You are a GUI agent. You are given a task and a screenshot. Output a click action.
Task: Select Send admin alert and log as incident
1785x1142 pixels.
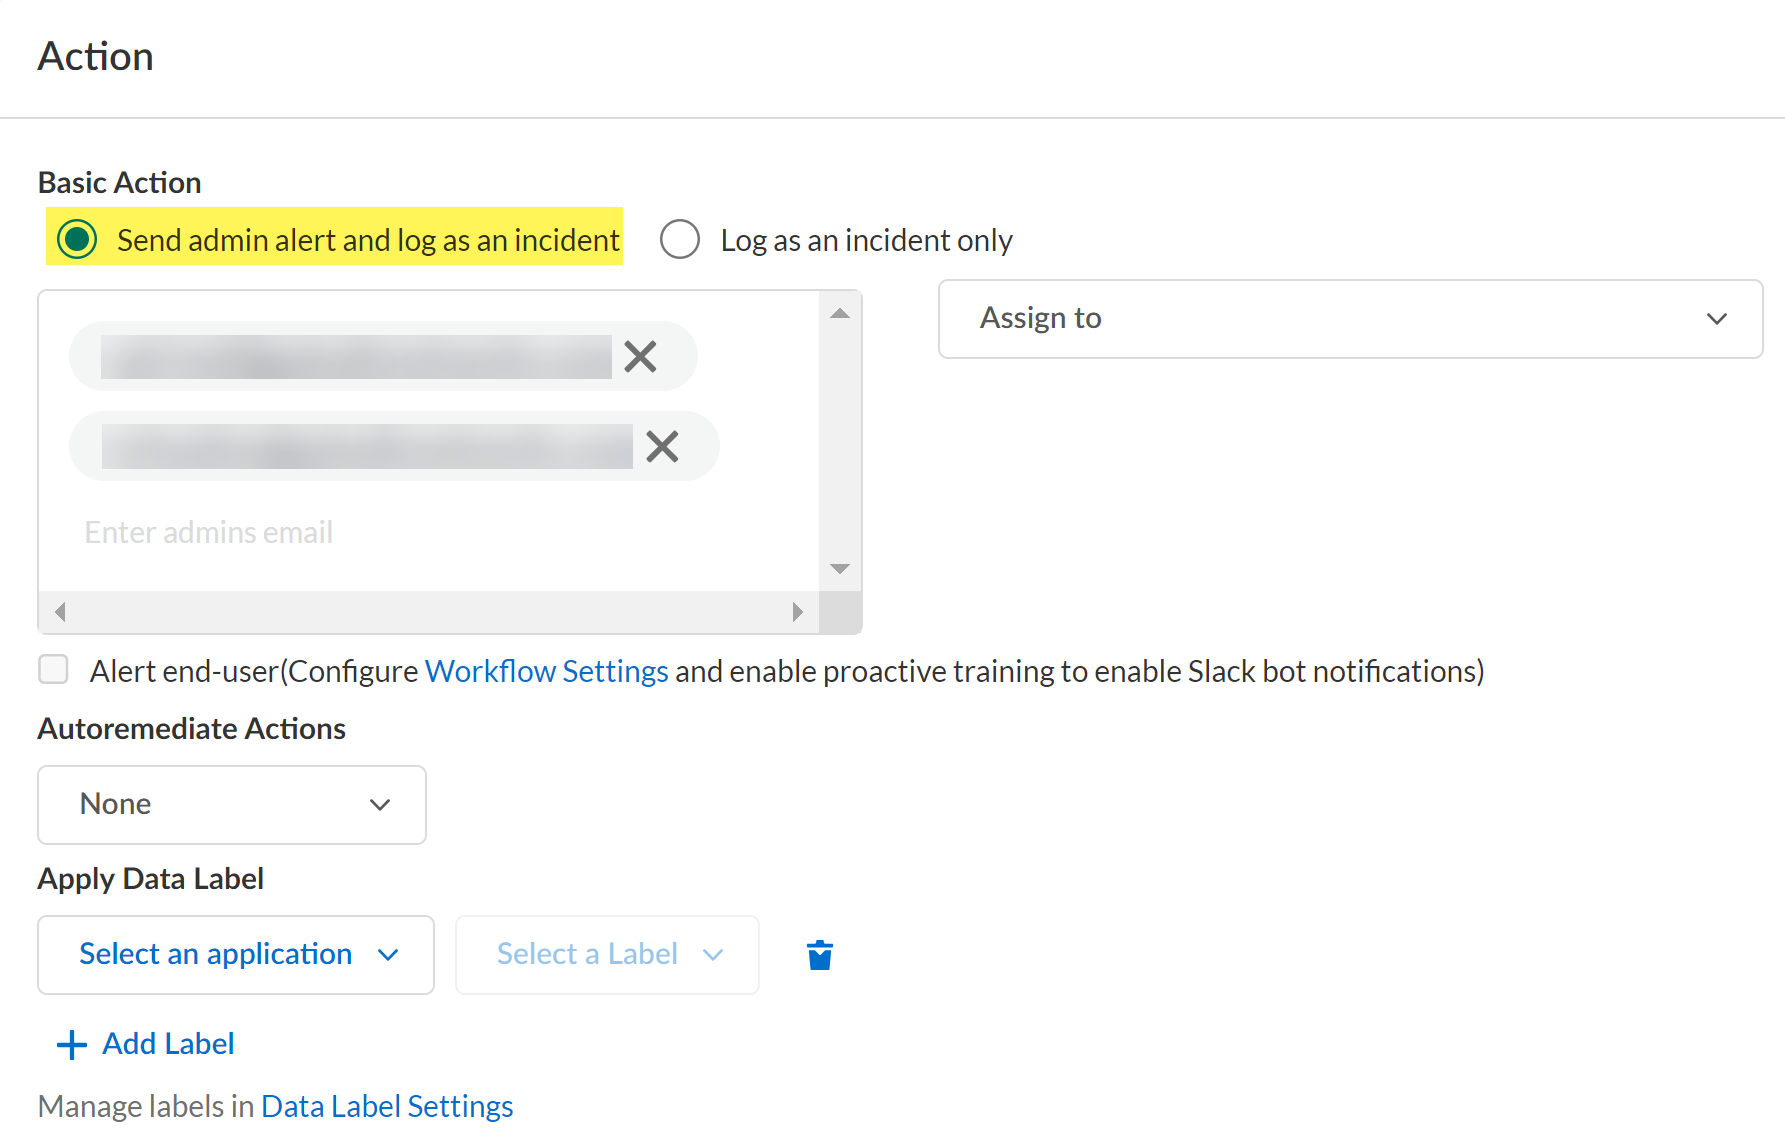click(78, 240)
